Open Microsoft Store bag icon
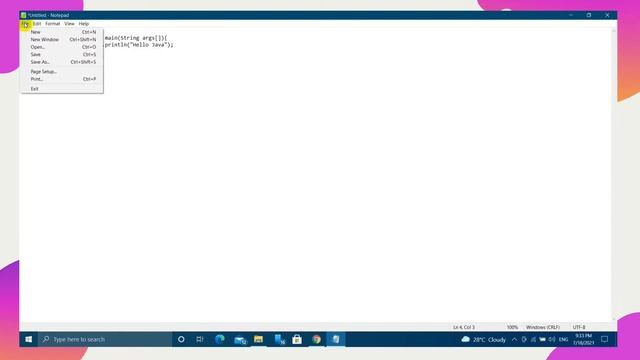Image resolution: width=640 pixels, height=360 pixels. click(297, 339)
